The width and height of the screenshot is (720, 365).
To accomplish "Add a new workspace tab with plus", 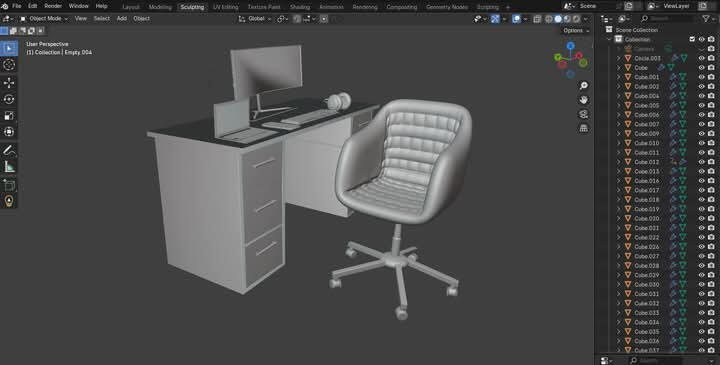I will pyautogui.click(x=507, y=7).
